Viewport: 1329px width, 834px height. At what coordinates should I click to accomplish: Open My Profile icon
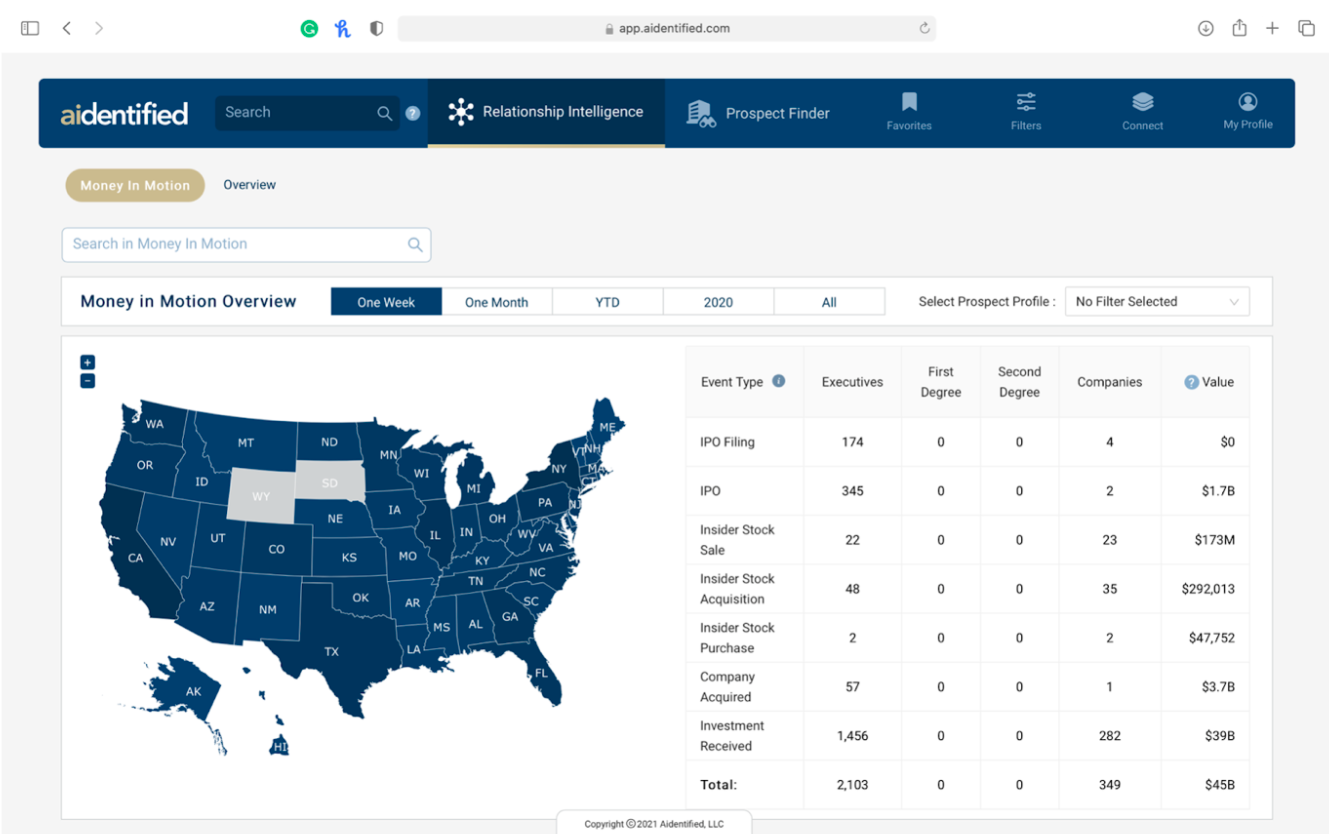(1247, 103)
